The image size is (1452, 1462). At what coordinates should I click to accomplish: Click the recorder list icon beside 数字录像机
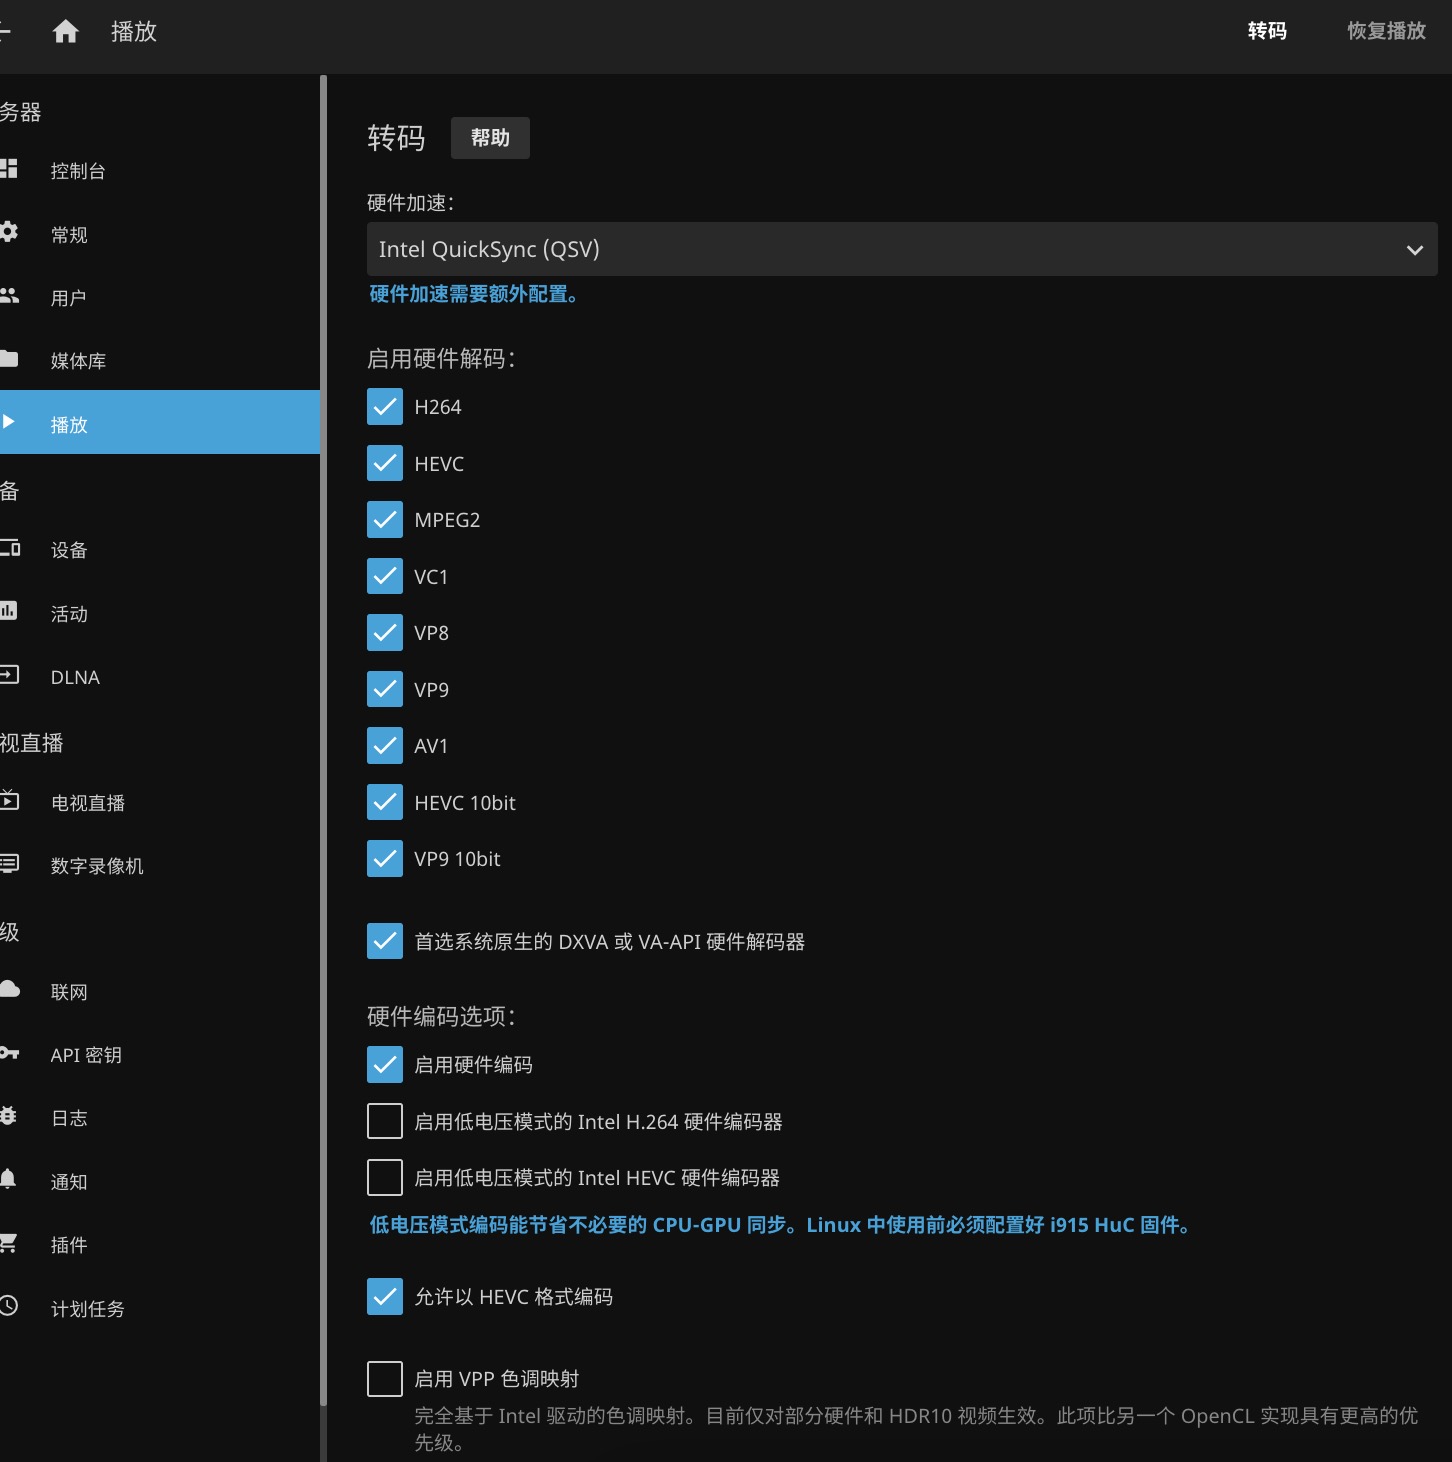coord(9,863)
